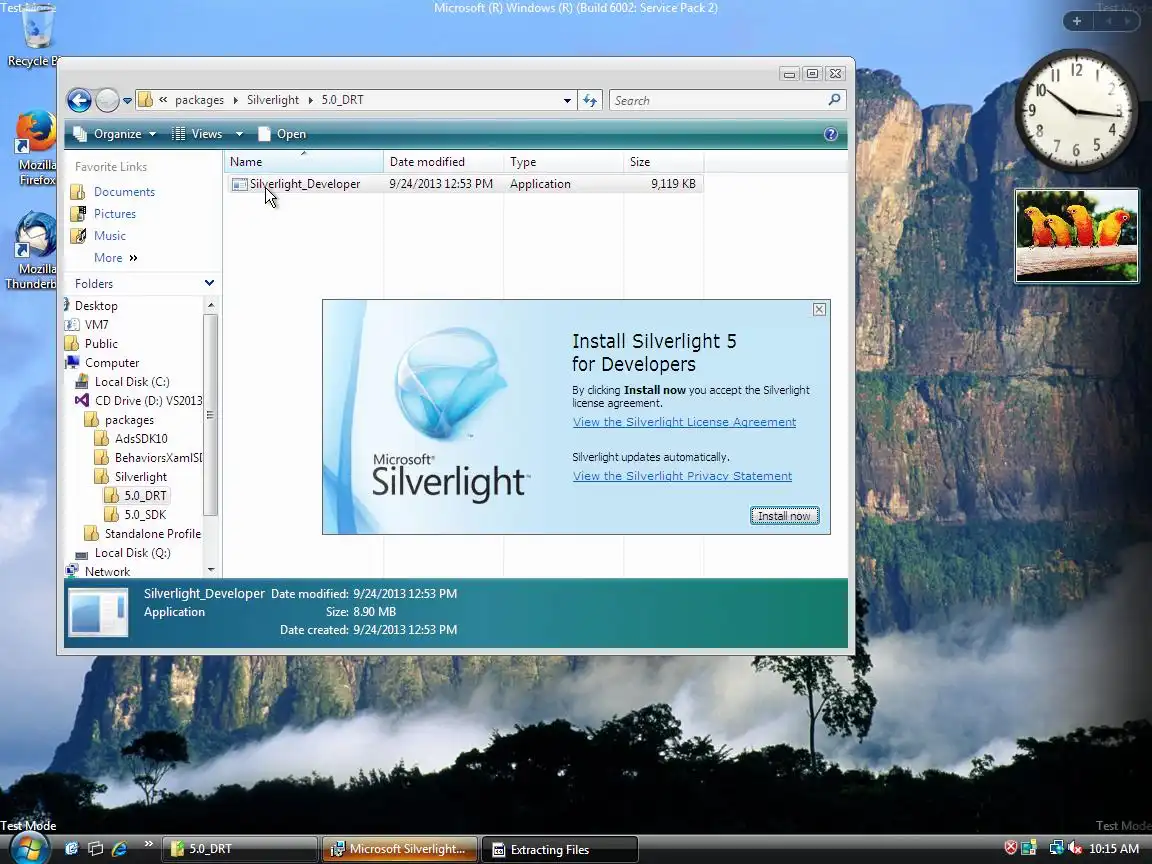This screenshot has height=864, width=1152.
Task: Open the Organize menu
Action: [115, 134]
